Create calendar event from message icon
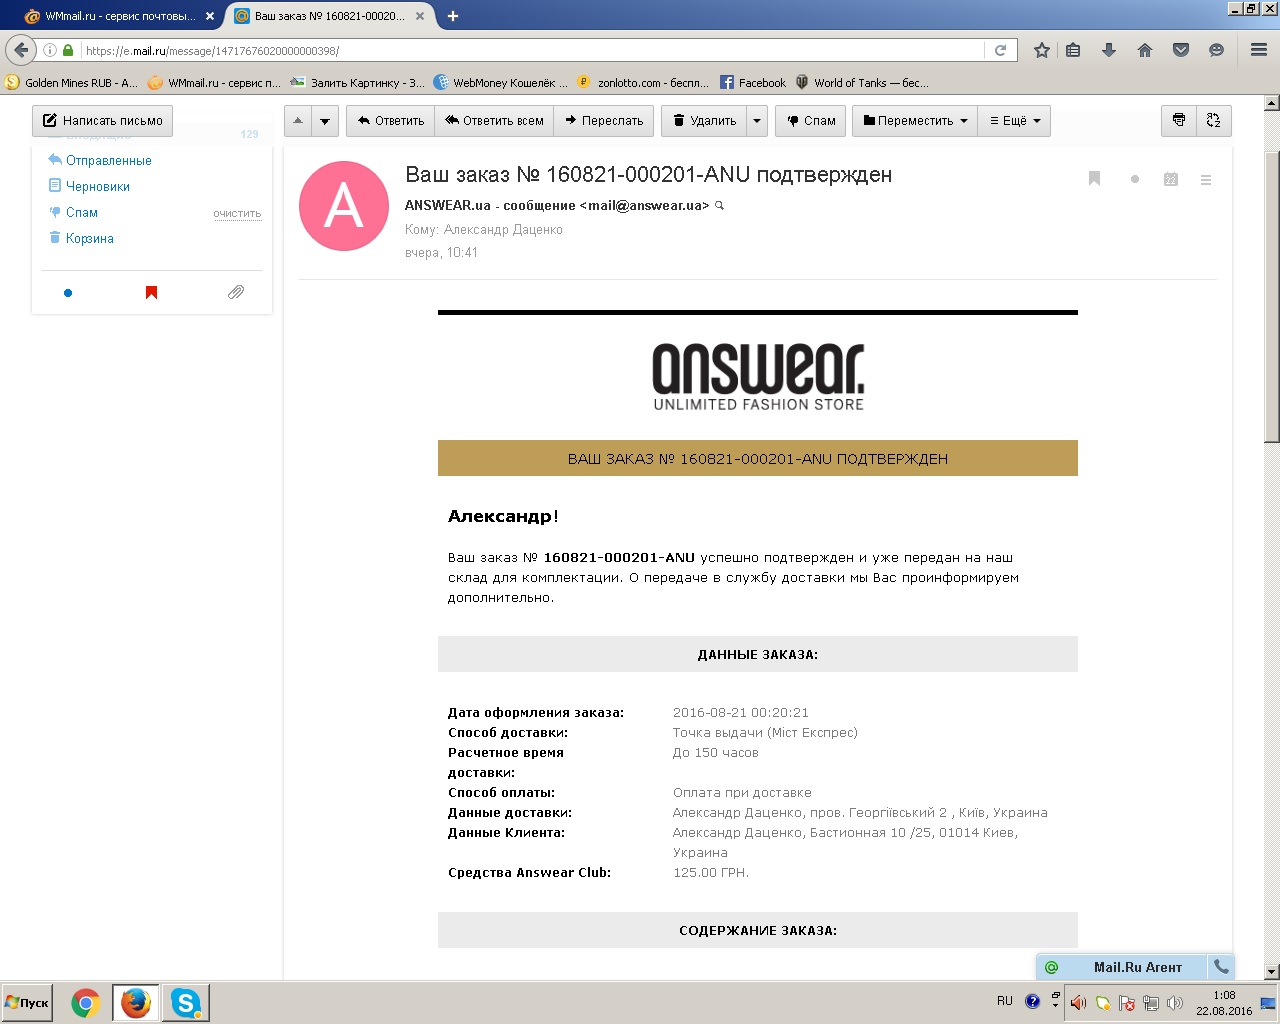The width and height of the screenshot is (1280, 1024). 1170,180
